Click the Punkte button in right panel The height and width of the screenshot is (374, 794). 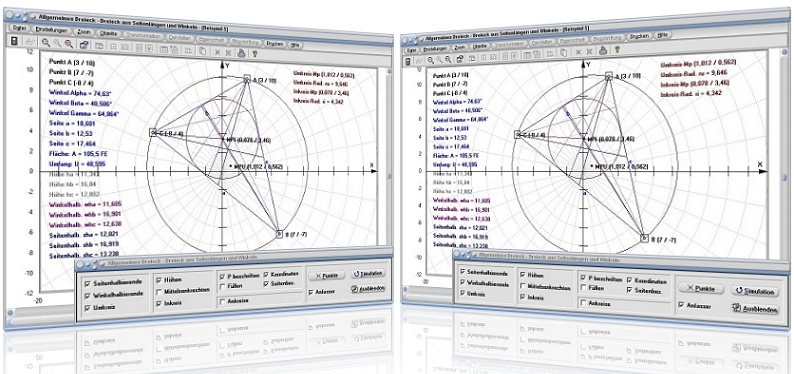coord(701,288)
